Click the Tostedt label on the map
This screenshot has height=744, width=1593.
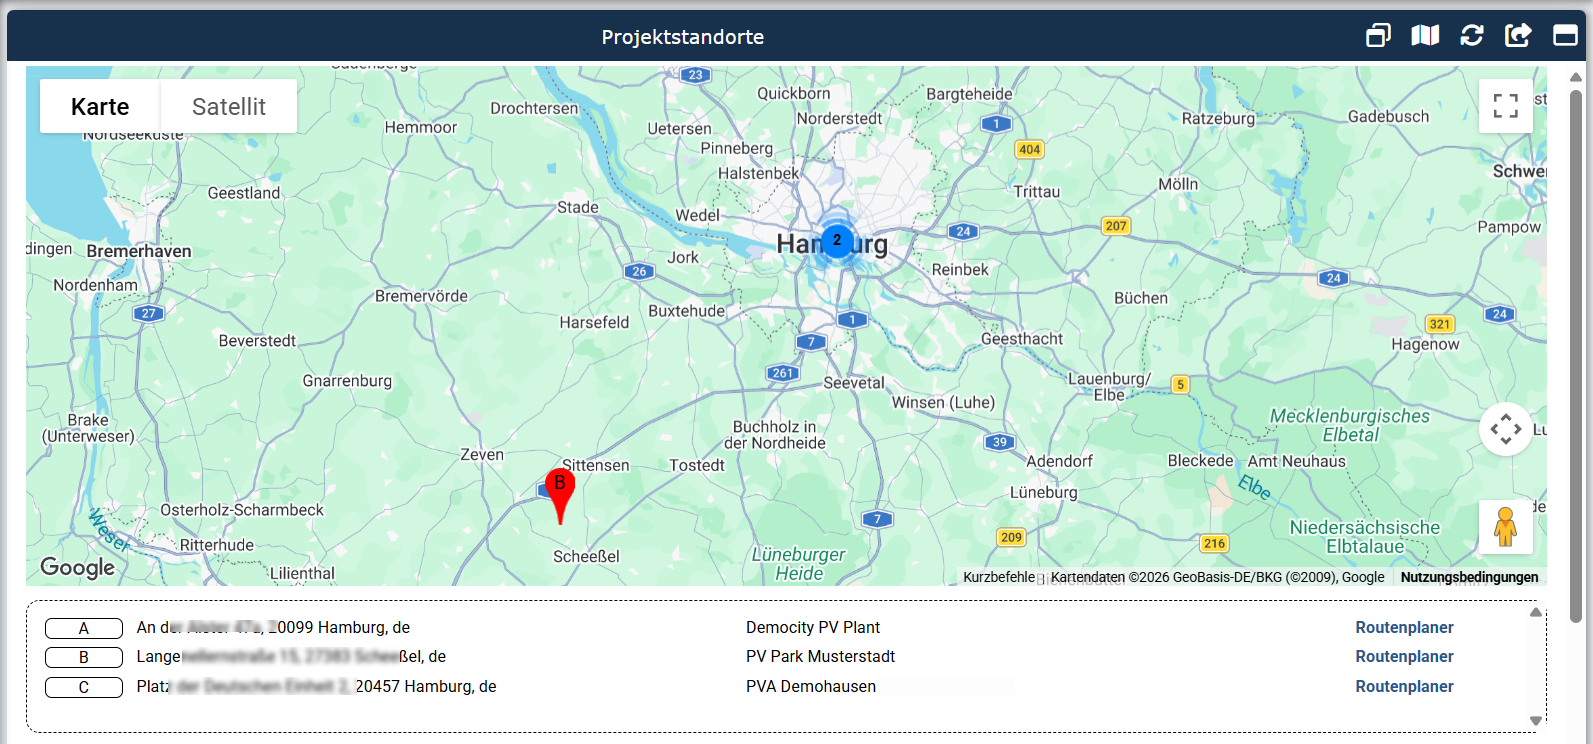point(697,465)
